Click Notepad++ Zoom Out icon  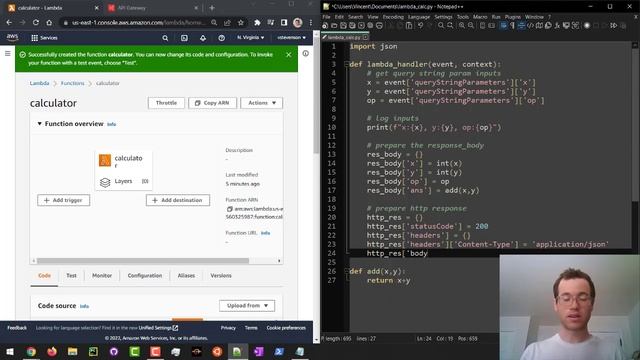click(x=471, y=25)
